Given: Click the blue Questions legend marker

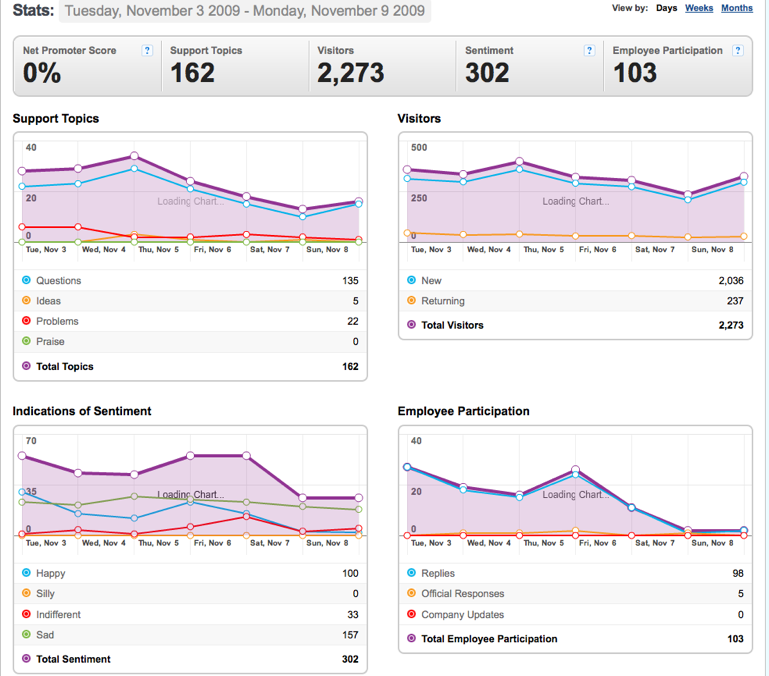Looking at the screenshot, I should coord(26,280).
